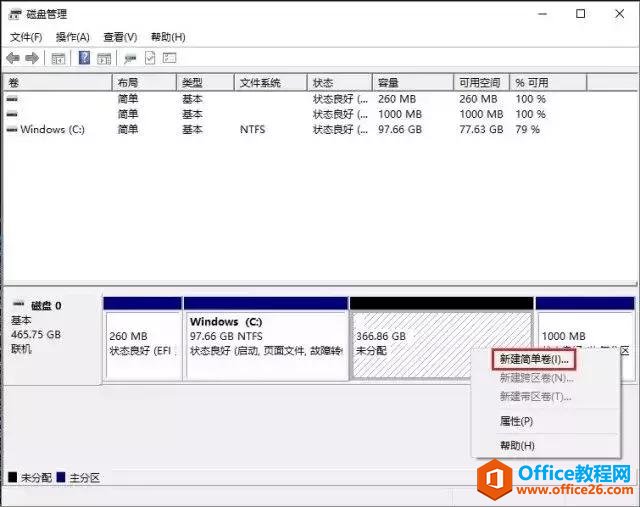Viewport: 640px width, 507px height.
Task: Click the disk list settings toolbar icon
Action: coord(169,58)
